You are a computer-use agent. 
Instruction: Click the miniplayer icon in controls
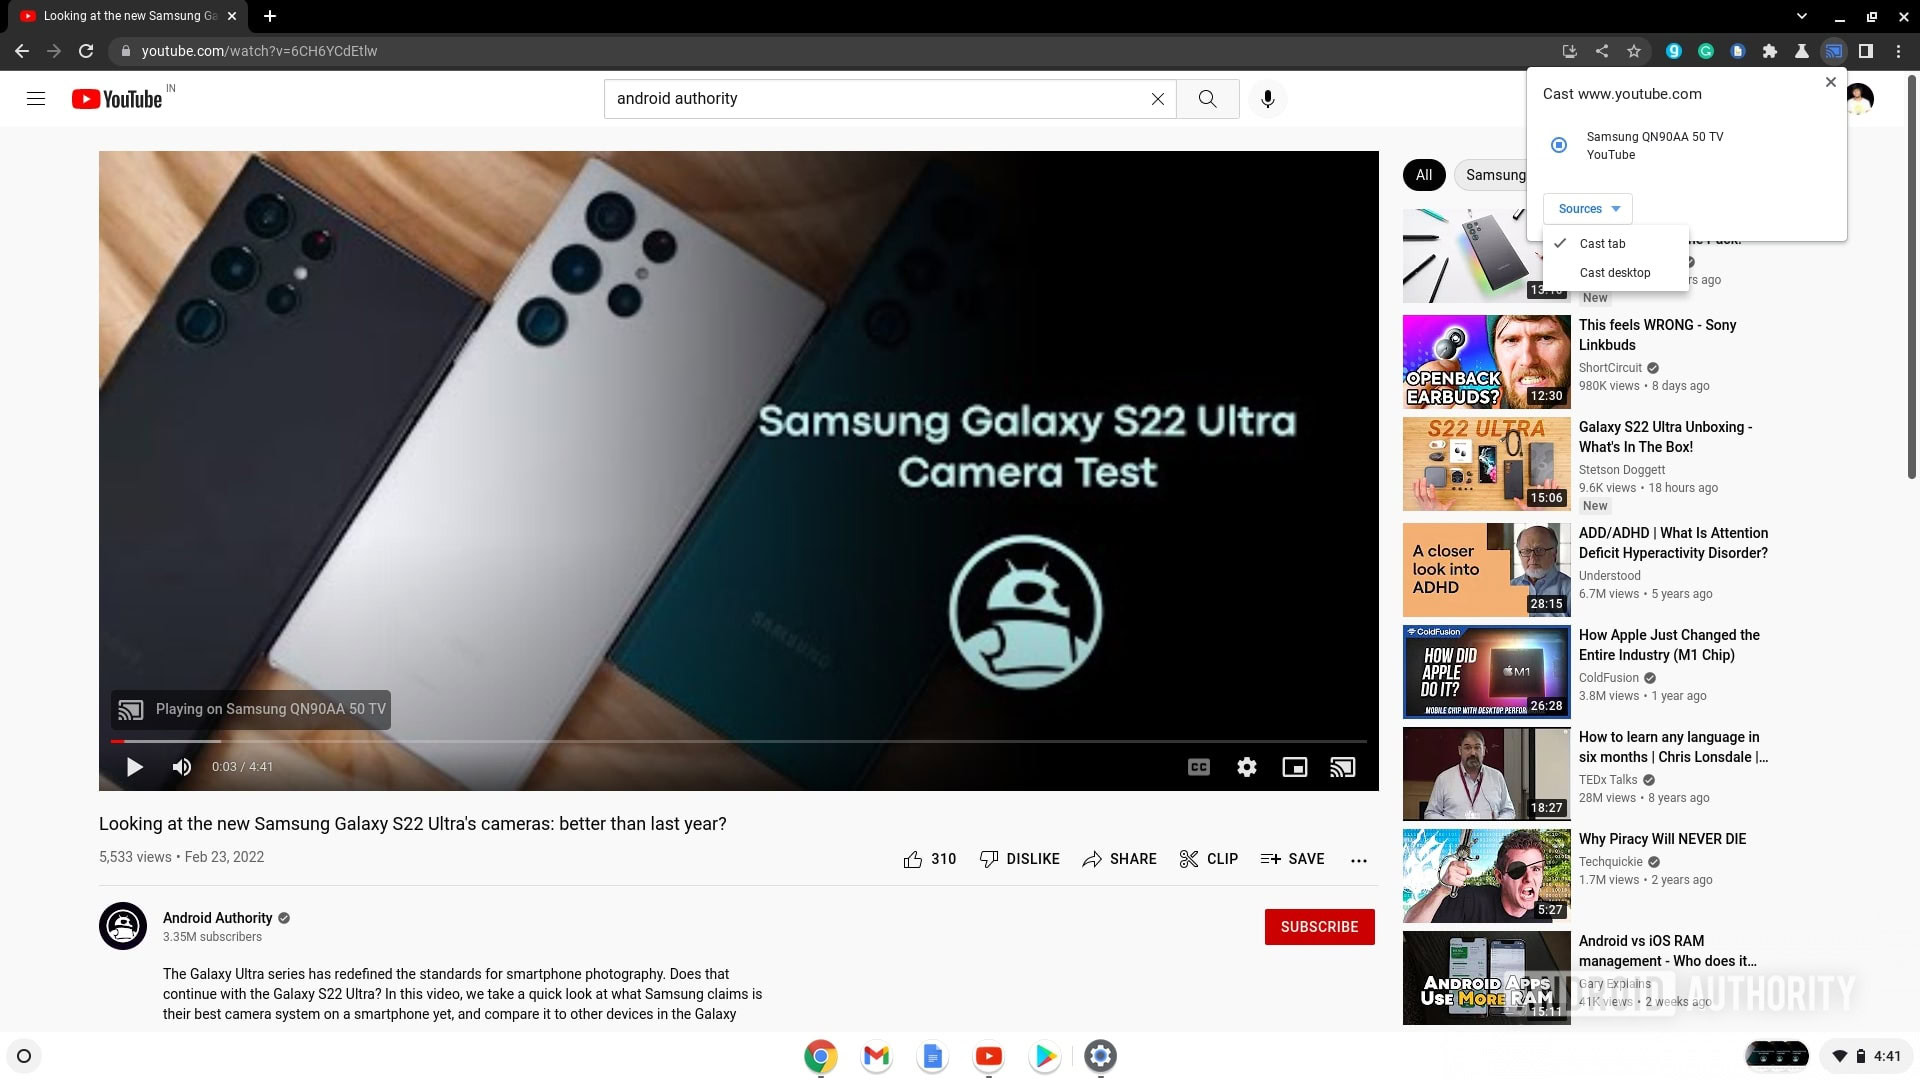pyautogui.click(x=1295, y=766)
